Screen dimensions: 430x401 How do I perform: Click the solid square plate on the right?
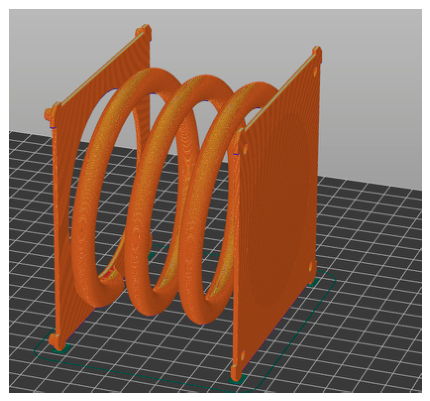[277, 213]
